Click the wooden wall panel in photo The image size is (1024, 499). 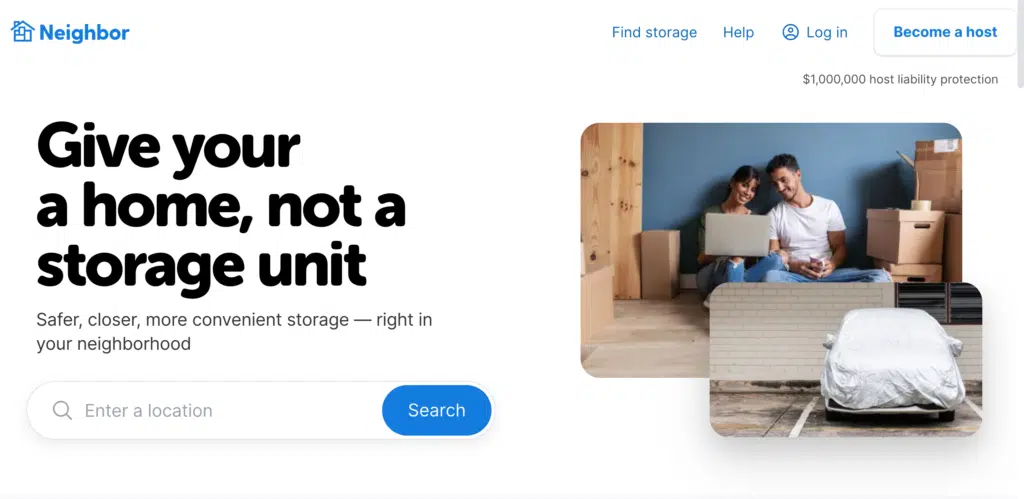tap(612, 209)
